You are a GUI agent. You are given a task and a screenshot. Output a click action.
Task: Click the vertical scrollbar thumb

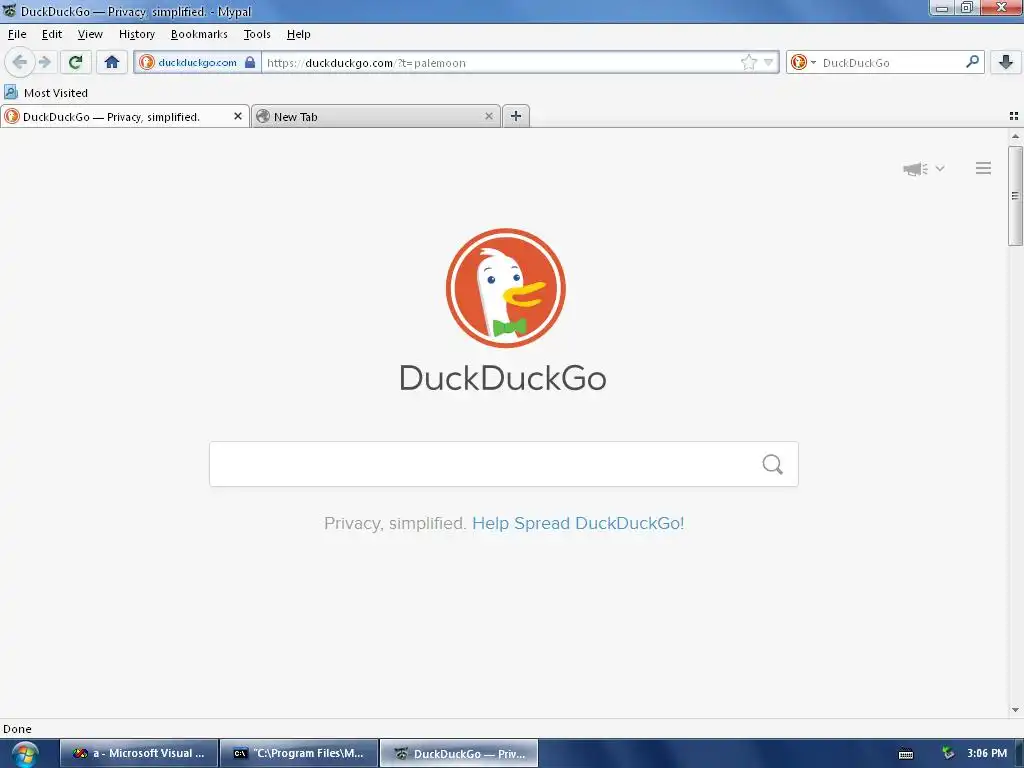[x=1015, y=196]
